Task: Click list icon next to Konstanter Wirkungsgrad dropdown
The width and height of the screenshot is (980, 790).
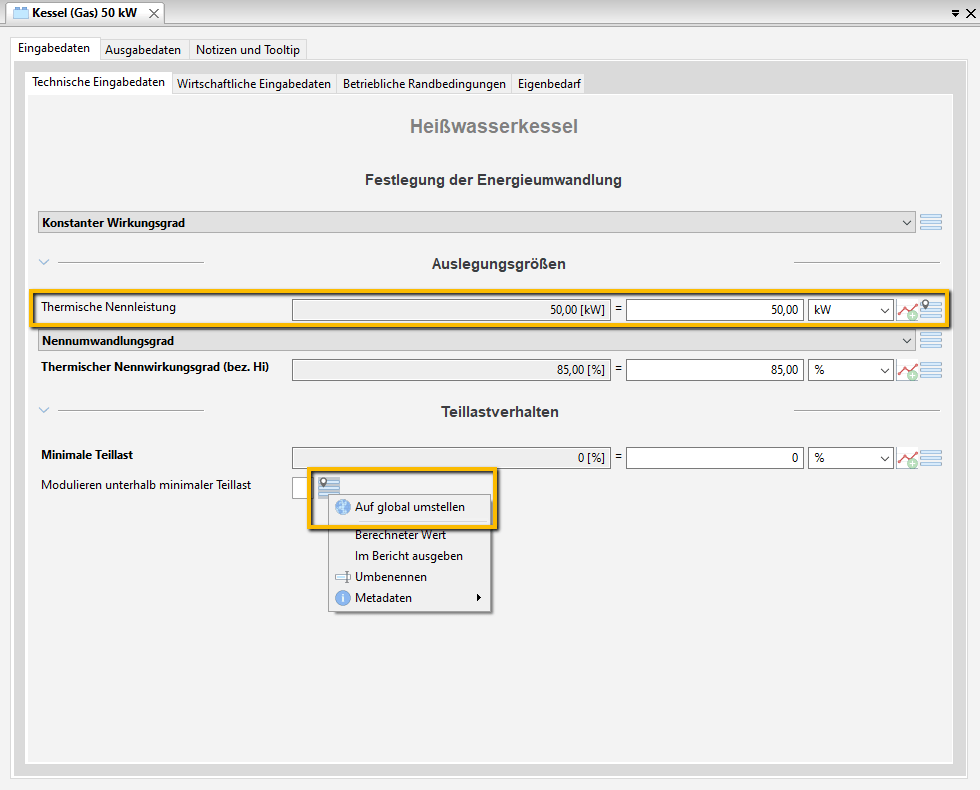Action: (x=931, y=223)
